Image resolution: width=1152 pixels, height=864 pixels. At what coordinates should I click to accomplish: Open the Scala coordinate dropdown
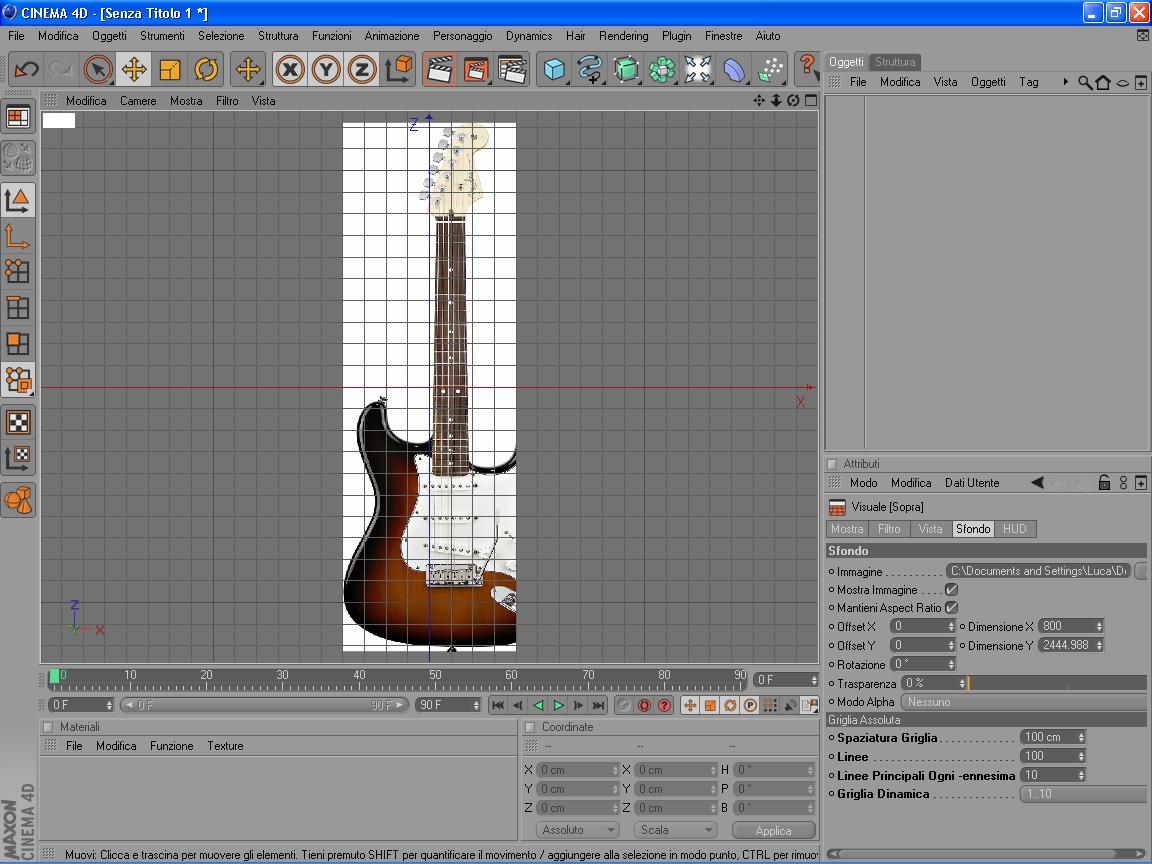[x=674, y=830]
